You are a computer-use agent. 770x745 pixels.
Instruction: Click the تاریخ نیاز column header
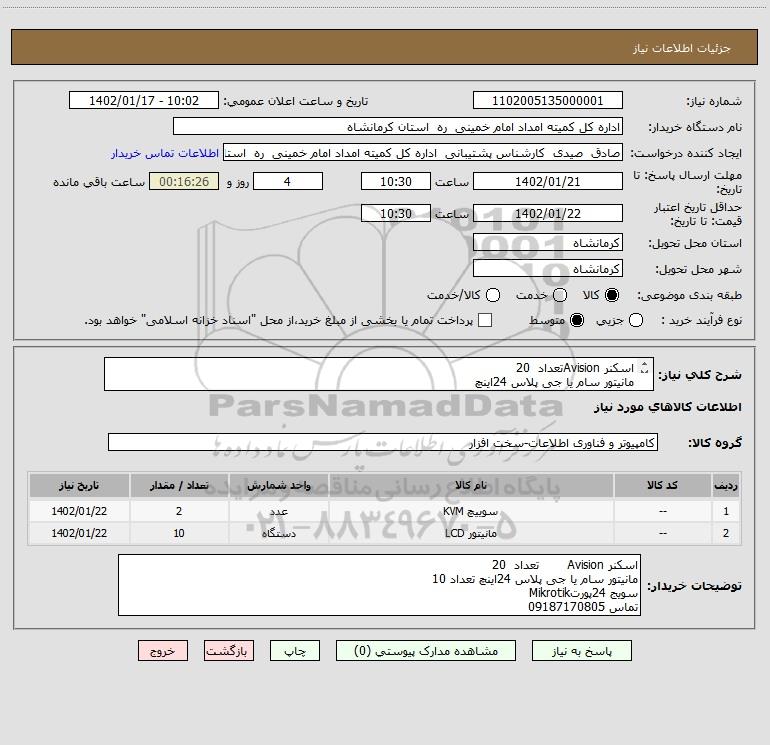click(x=79, y=486)
